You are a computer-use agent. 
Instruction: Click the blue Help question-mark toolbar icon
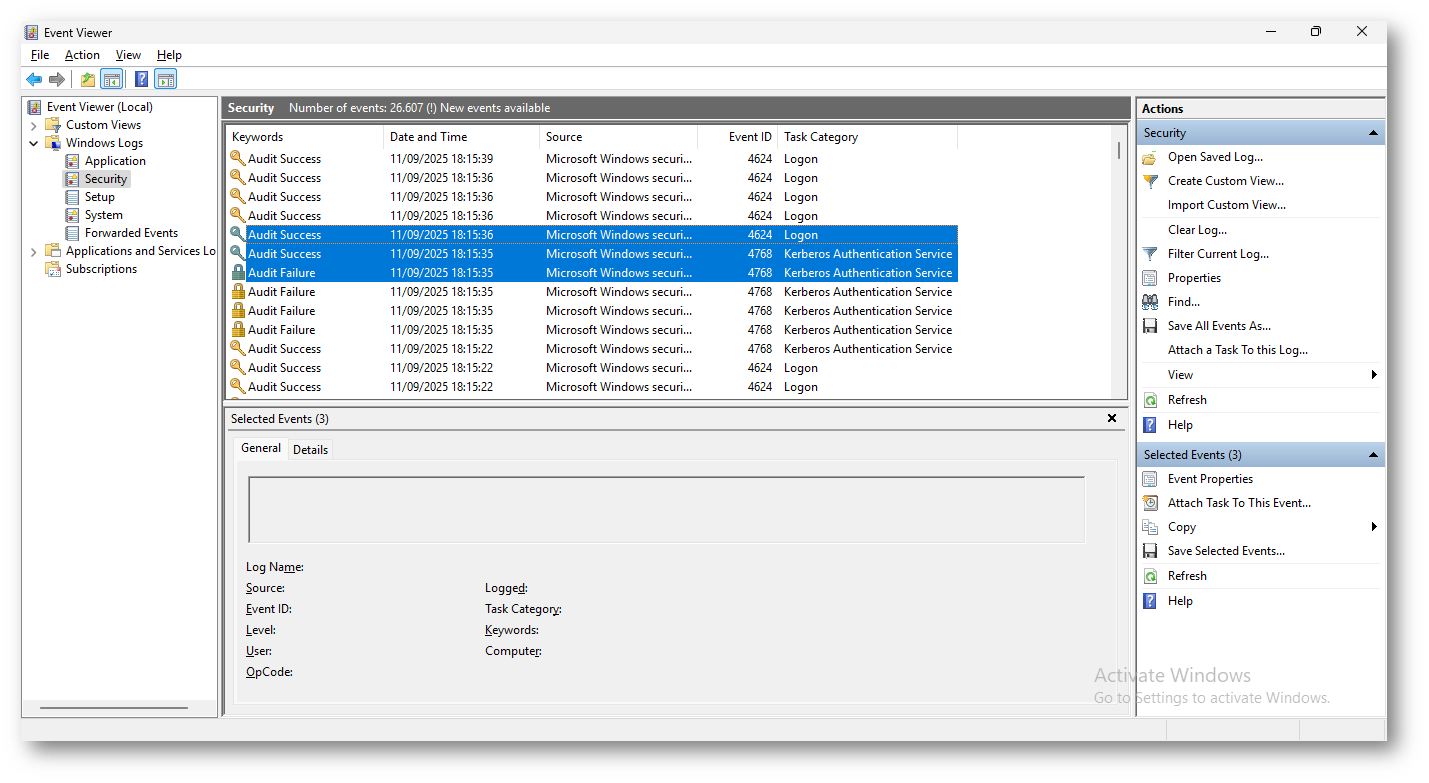tap(142, 80)
